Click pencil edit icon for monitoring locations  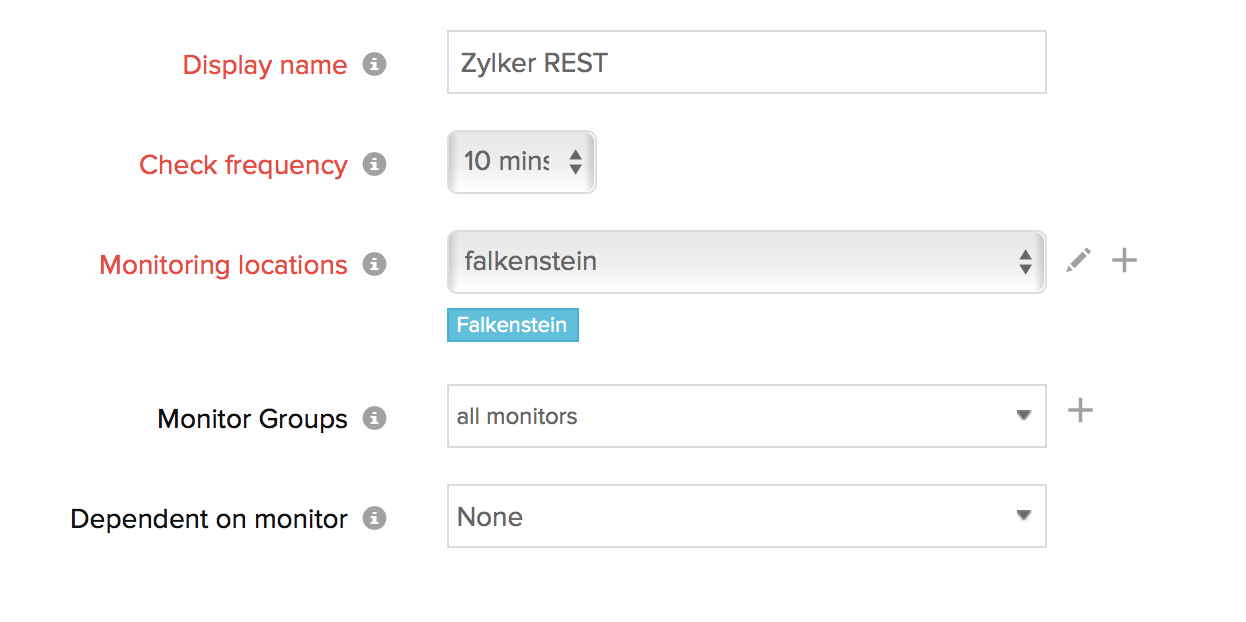(1078, 261)
